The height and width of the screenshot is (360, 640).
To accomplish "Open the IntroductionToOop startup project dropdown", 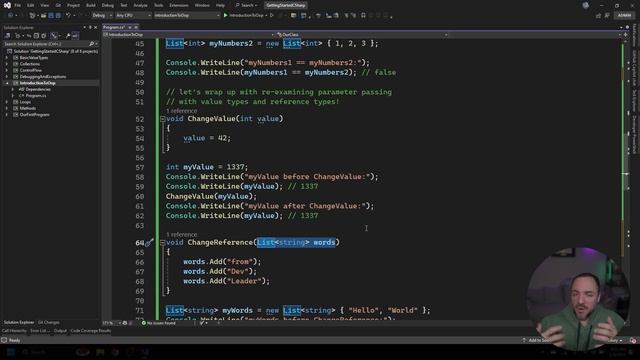I will (187, 16).
